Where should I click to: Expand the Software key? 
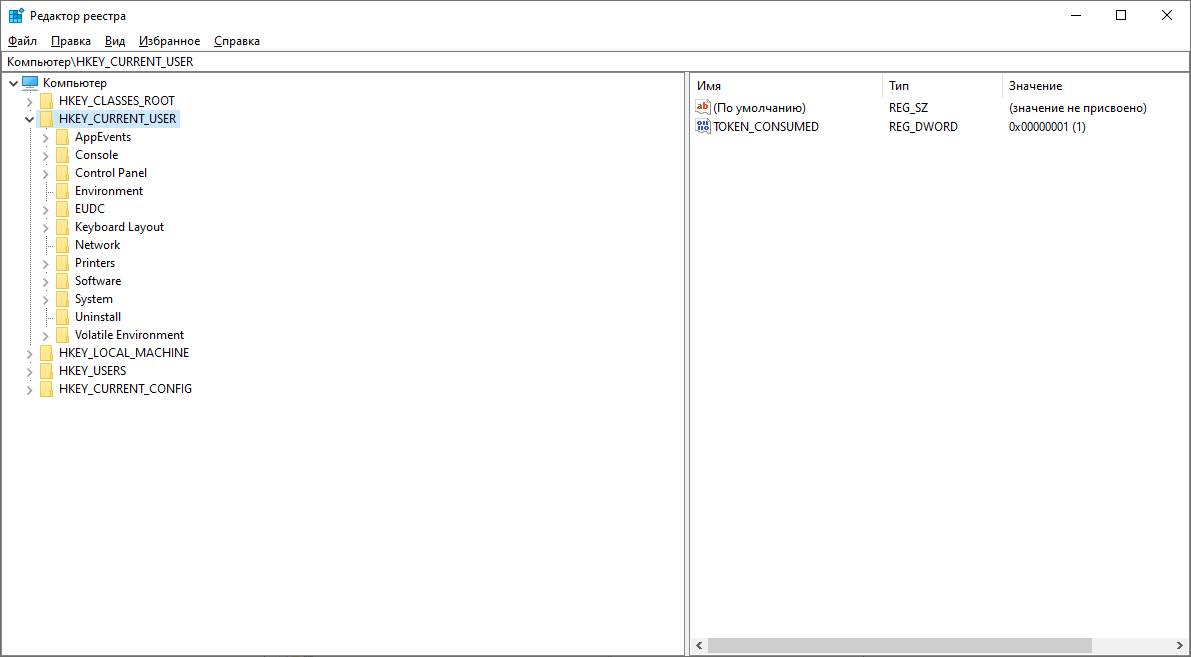[x=45, y=280]
